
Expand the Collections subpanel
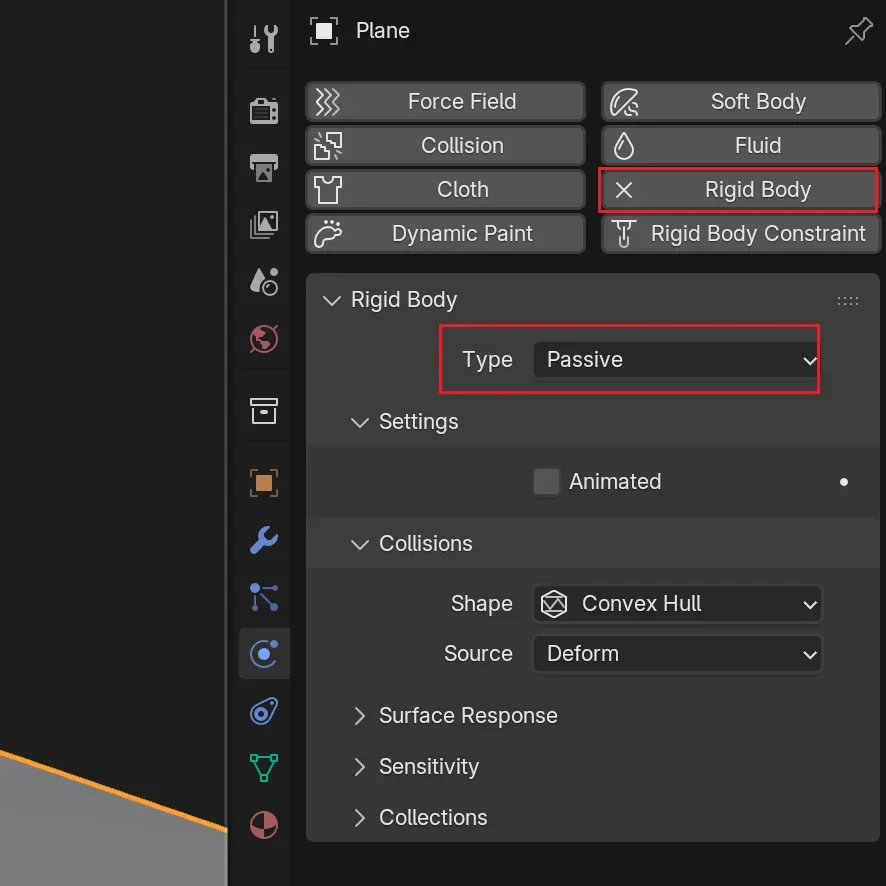[360, 818]
